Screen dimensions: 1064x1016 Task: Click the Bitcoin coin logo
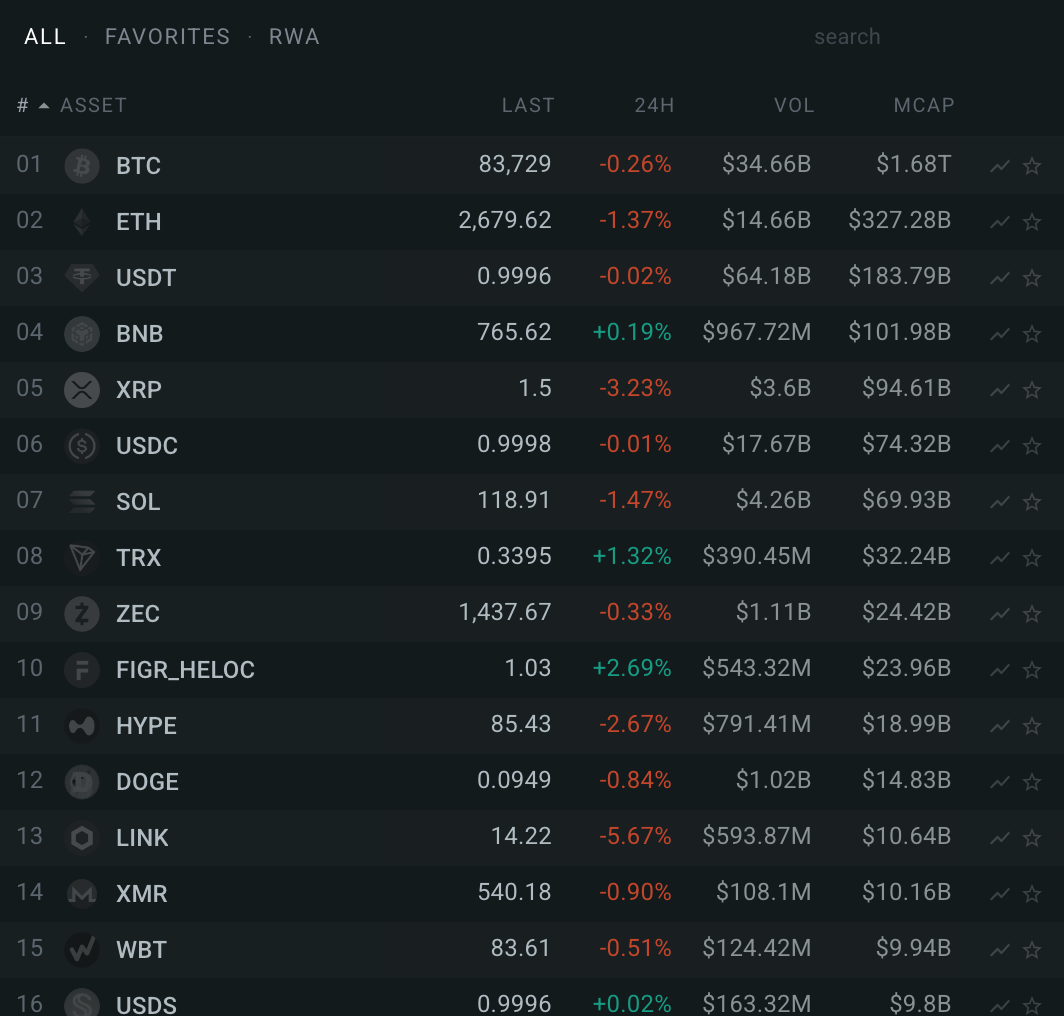pyautogui.click(x=82, y=166)
